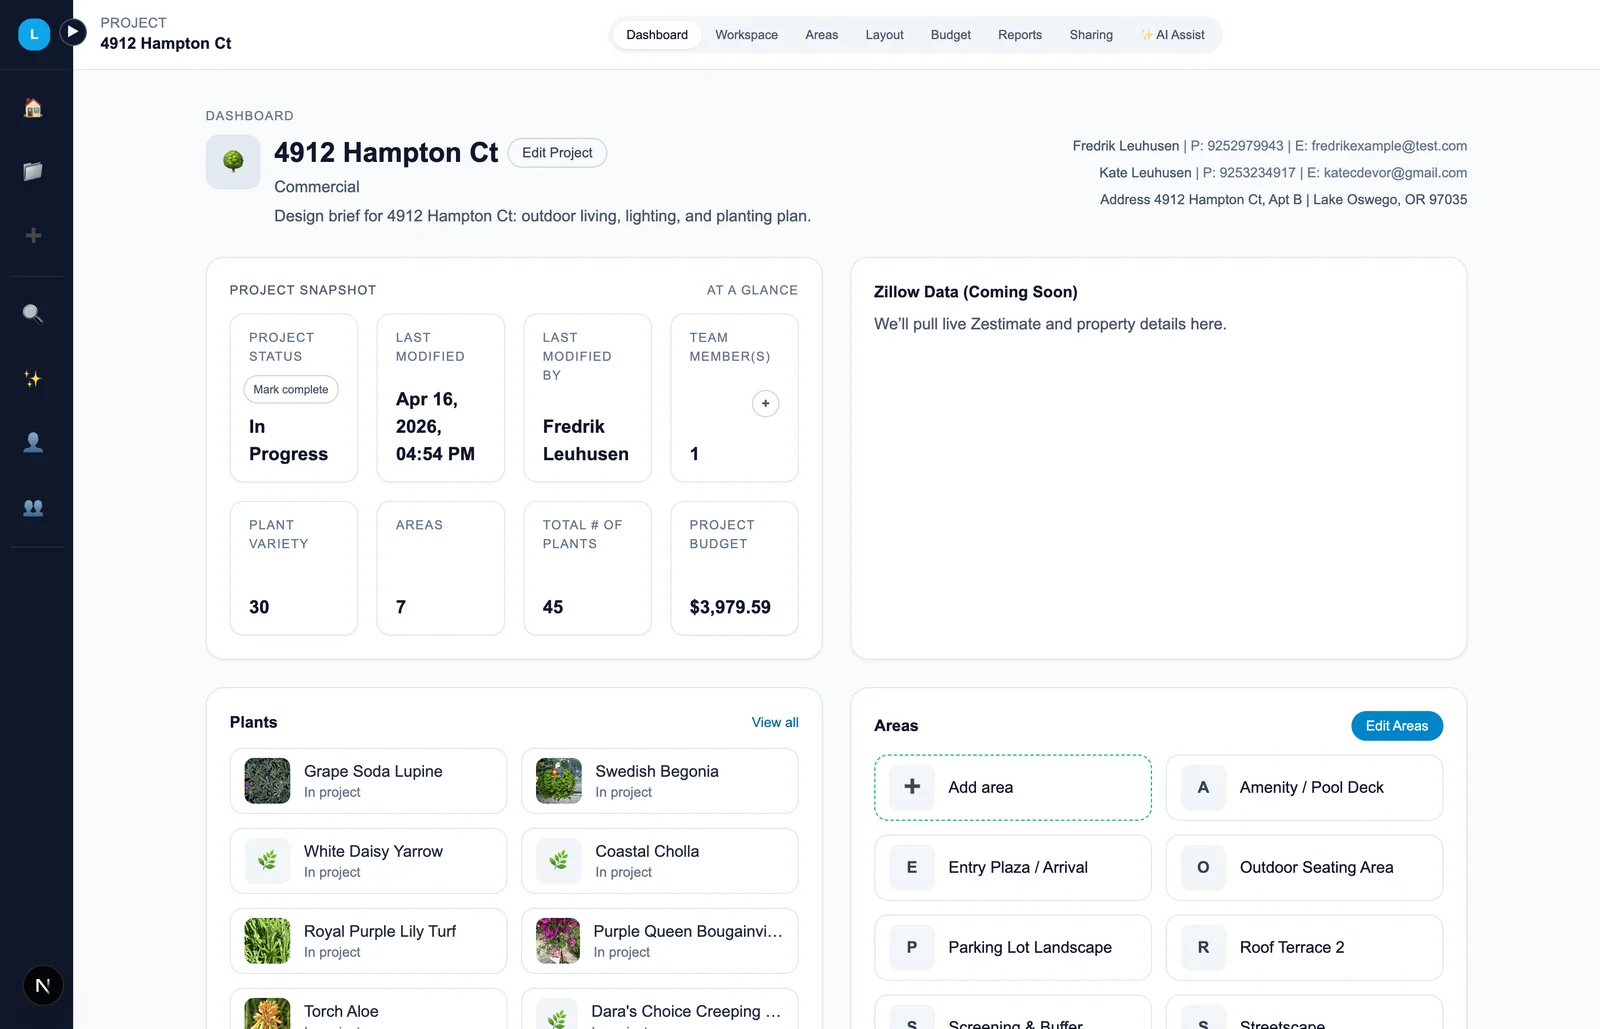Click the N badge at bottom left

pos(43,986)
